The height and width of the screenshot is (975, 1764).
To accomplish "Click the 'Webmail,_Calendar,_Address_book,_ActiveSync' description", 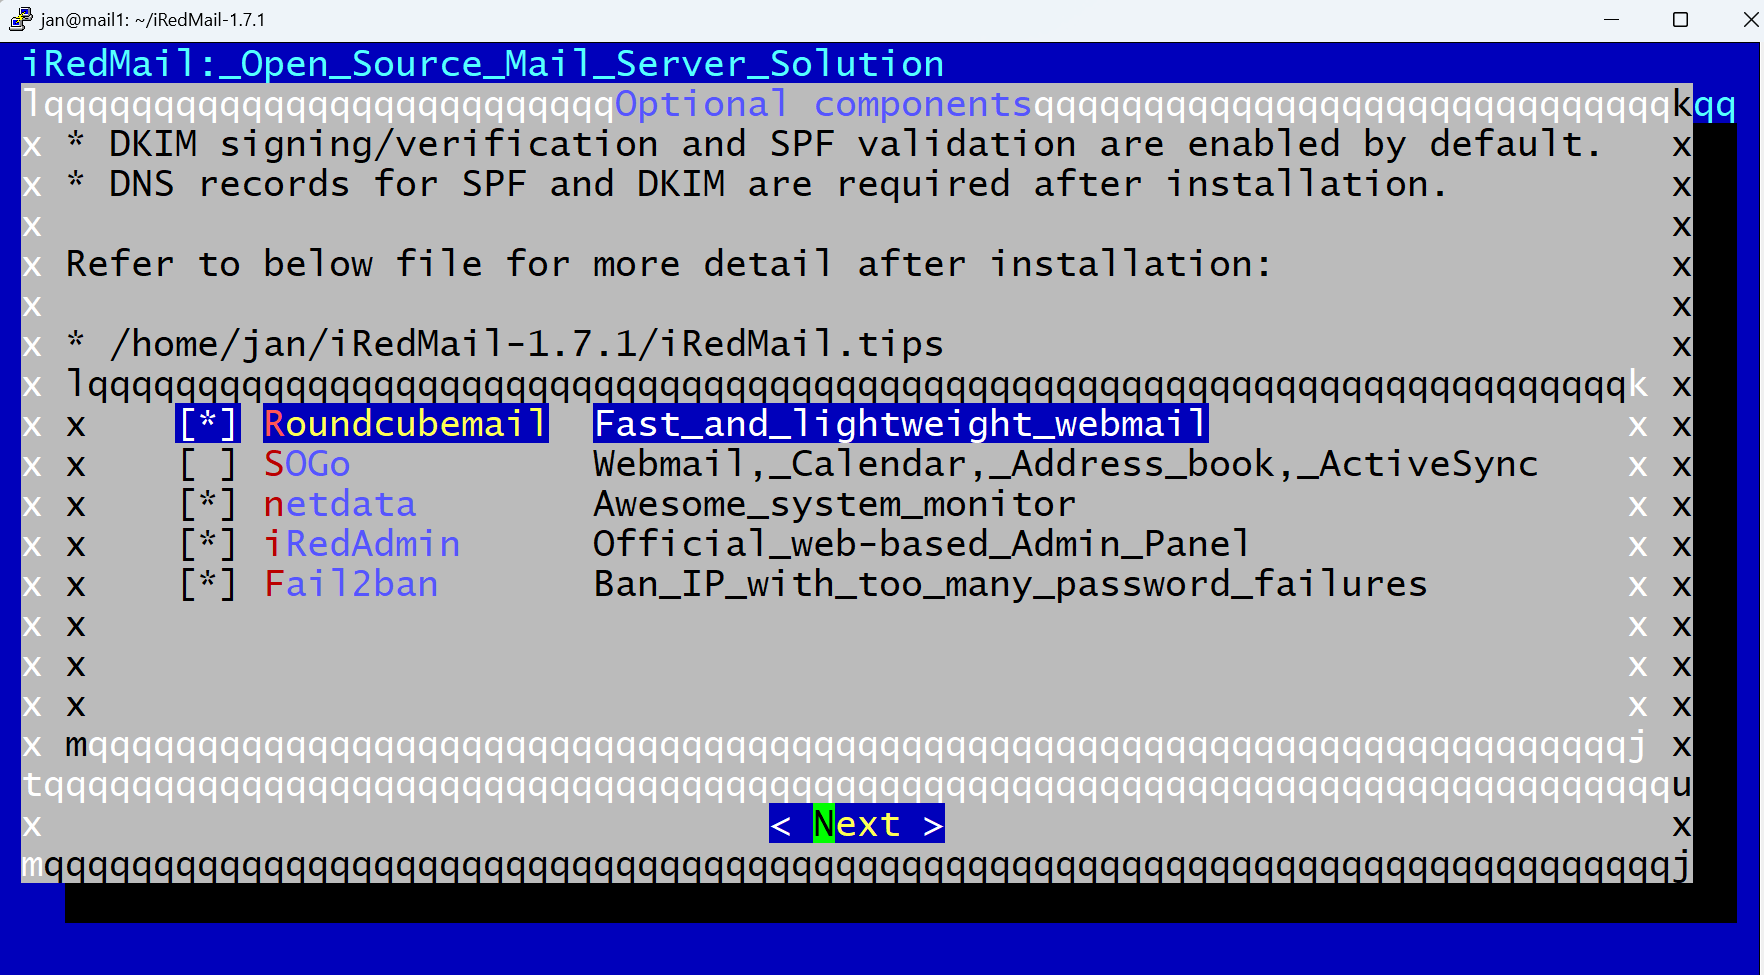I will pos(1066,464).
